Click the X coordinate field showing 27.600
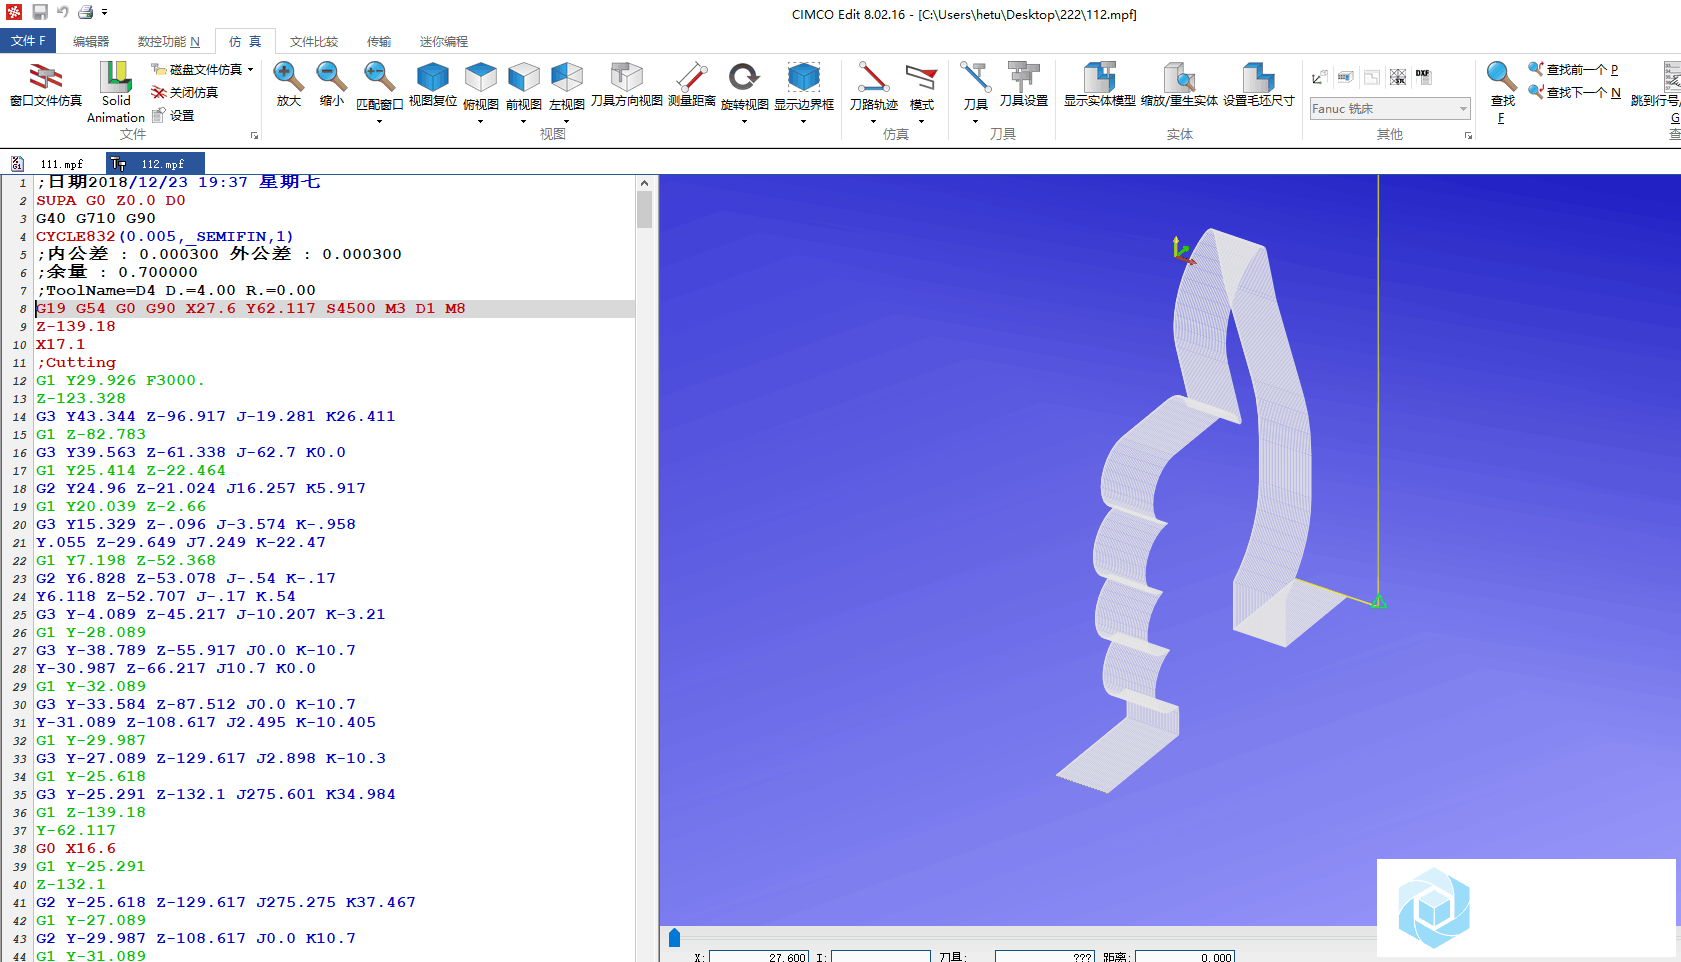This screenshot has height=962, width=1681. pos(759,957)
